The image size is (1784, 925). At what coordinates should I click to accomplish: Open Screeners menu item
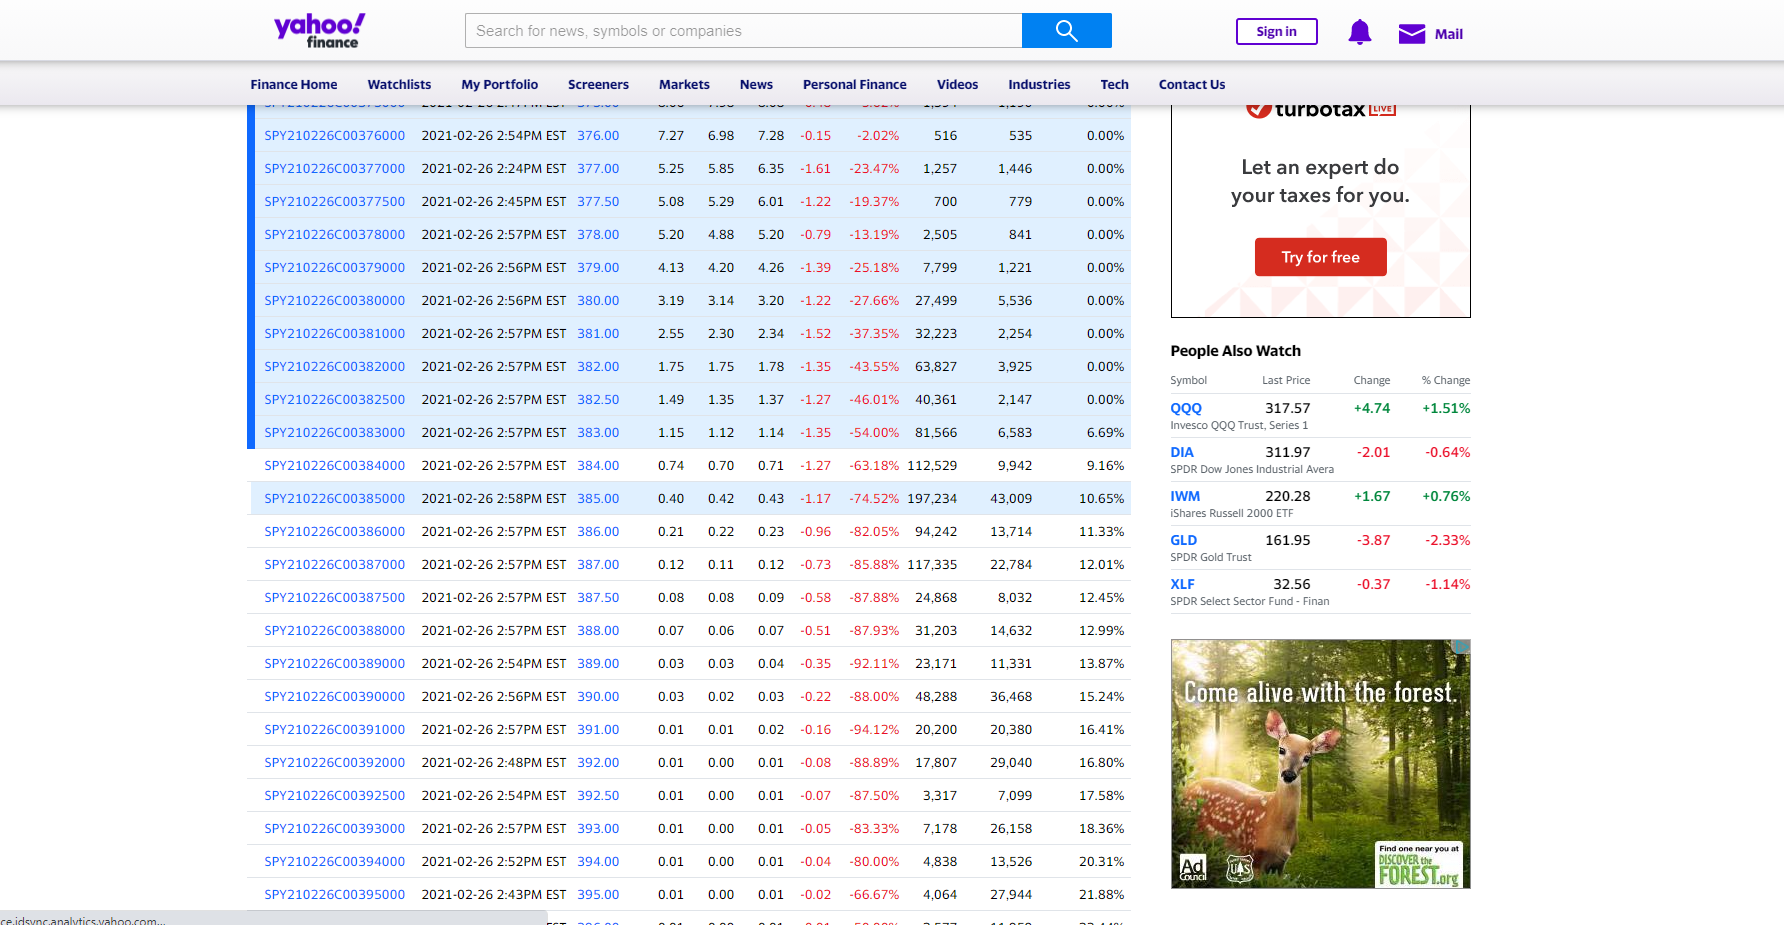[598, 85]
